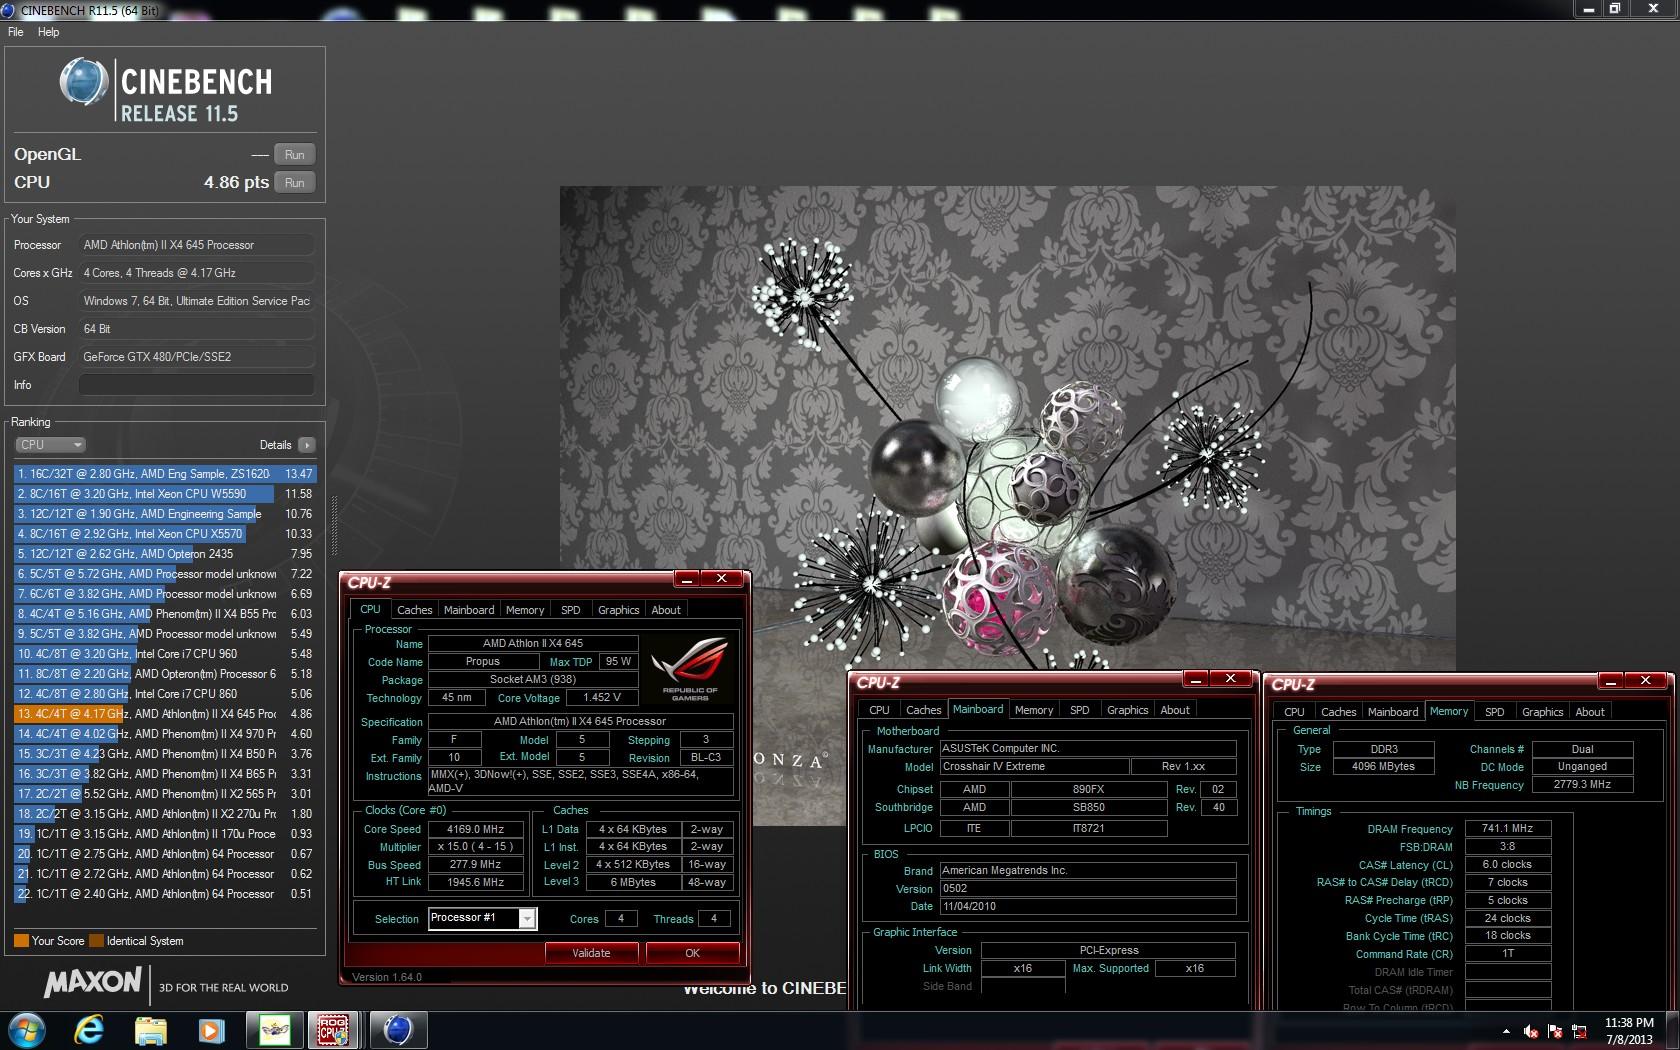Select CPU tab in CPU-Z Mainboard window
The height and width of the screenshot is (1050, 1680).
pos(879,710)
